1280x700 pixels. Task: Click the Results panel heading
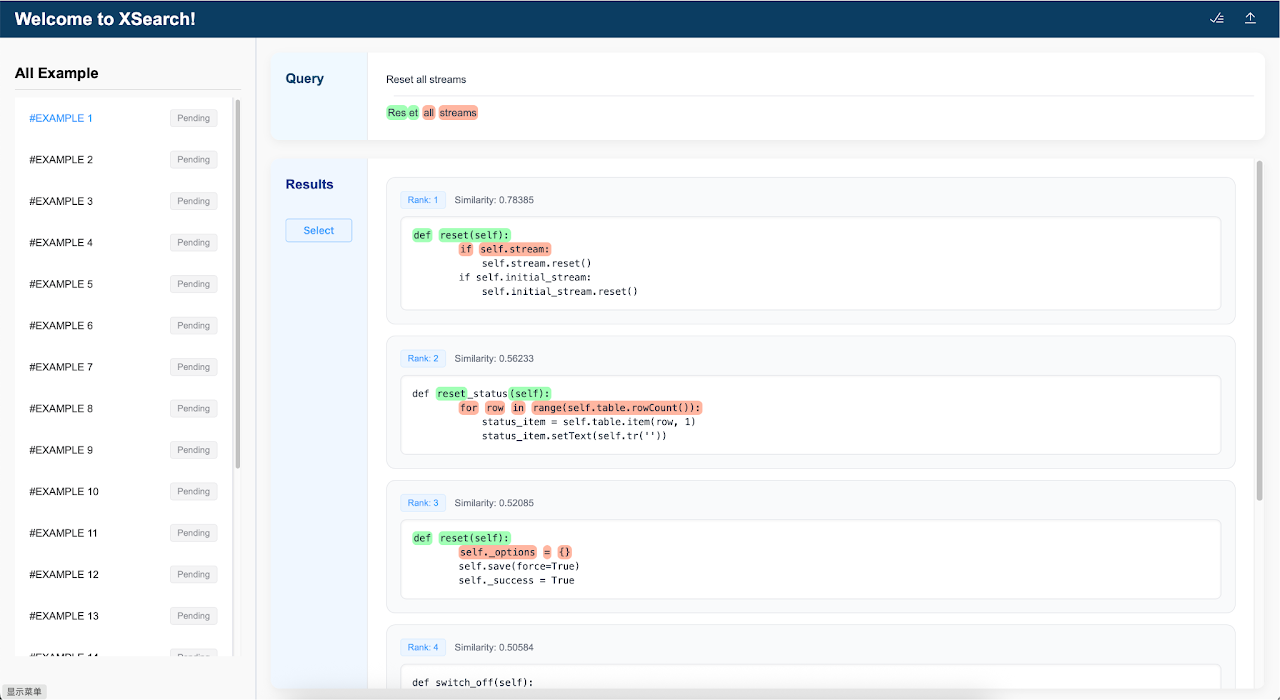[x=309, y=183]
